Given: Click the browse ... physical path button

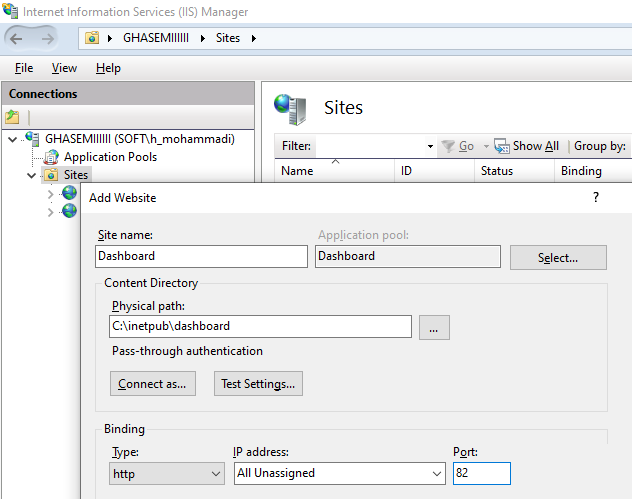Looking at the screenshot, I should 434,327.
